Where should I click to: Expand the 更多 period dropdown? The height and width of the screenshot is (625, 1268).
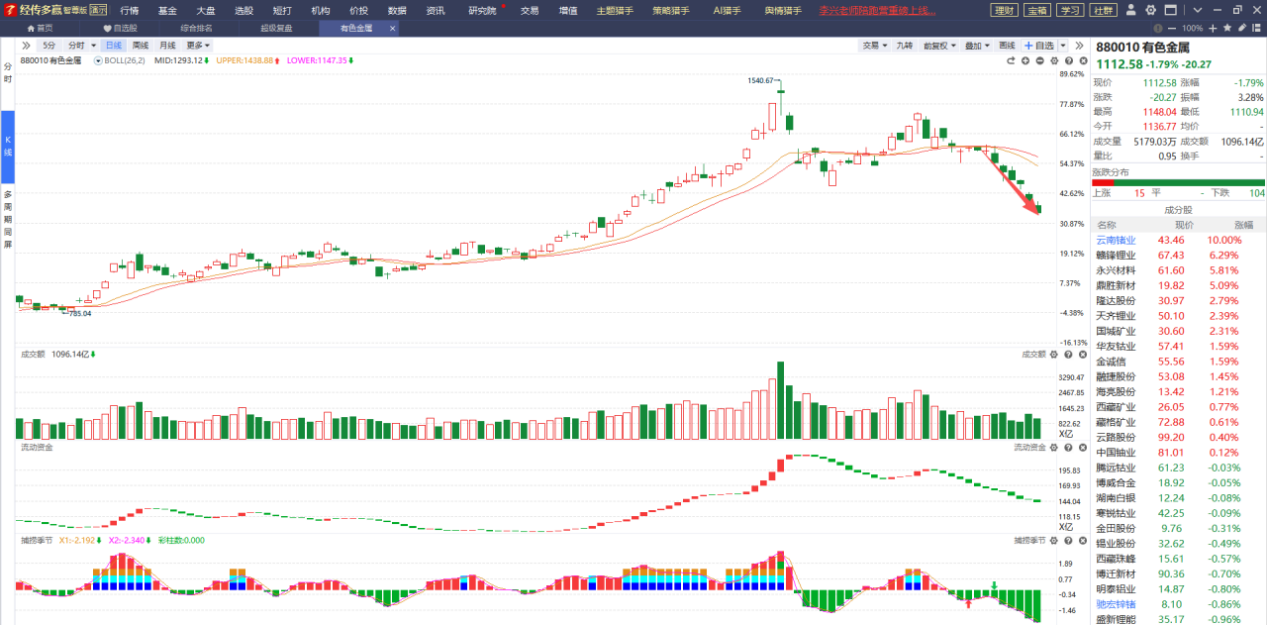[197, 45]
